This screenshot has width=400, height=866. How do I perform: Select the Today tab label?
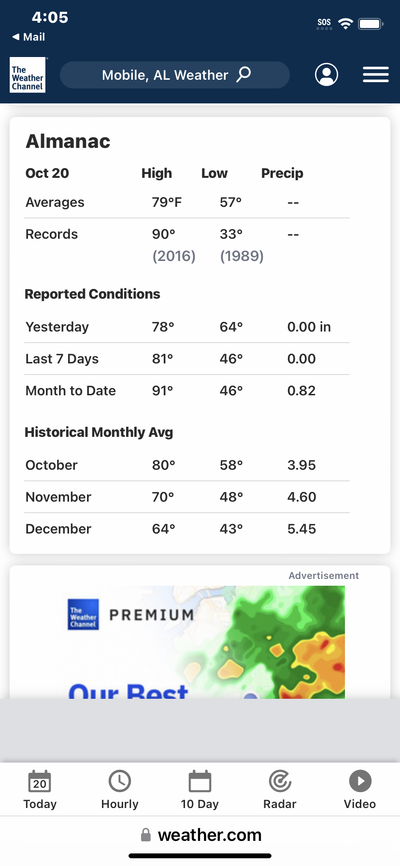(40, 804)
